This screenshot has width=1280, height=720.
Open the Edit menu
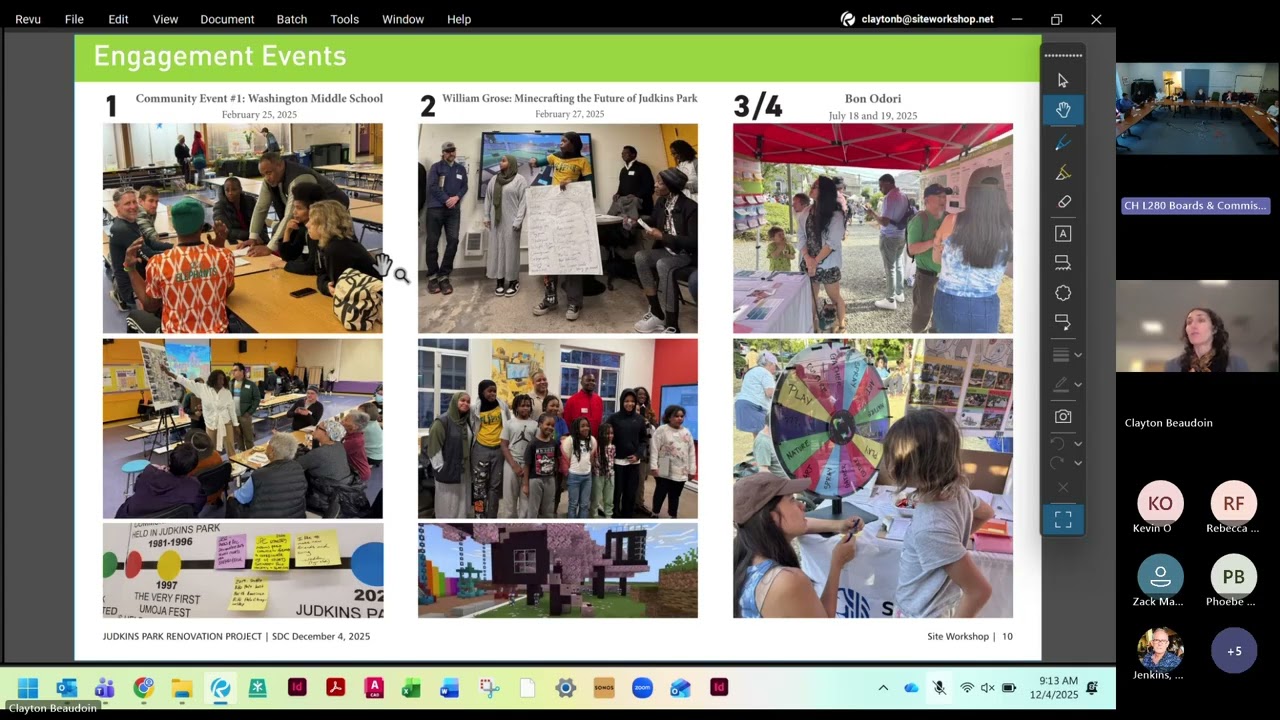point(118,19)
